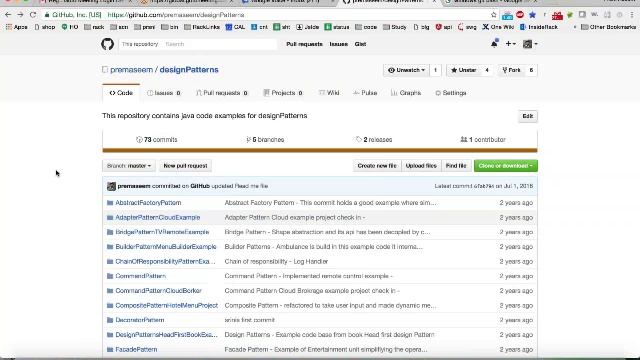The height and width of the screenshot is (360, 640).
Task: Open the user avatar profile dropdown
Action: click(x=530, y=44)
